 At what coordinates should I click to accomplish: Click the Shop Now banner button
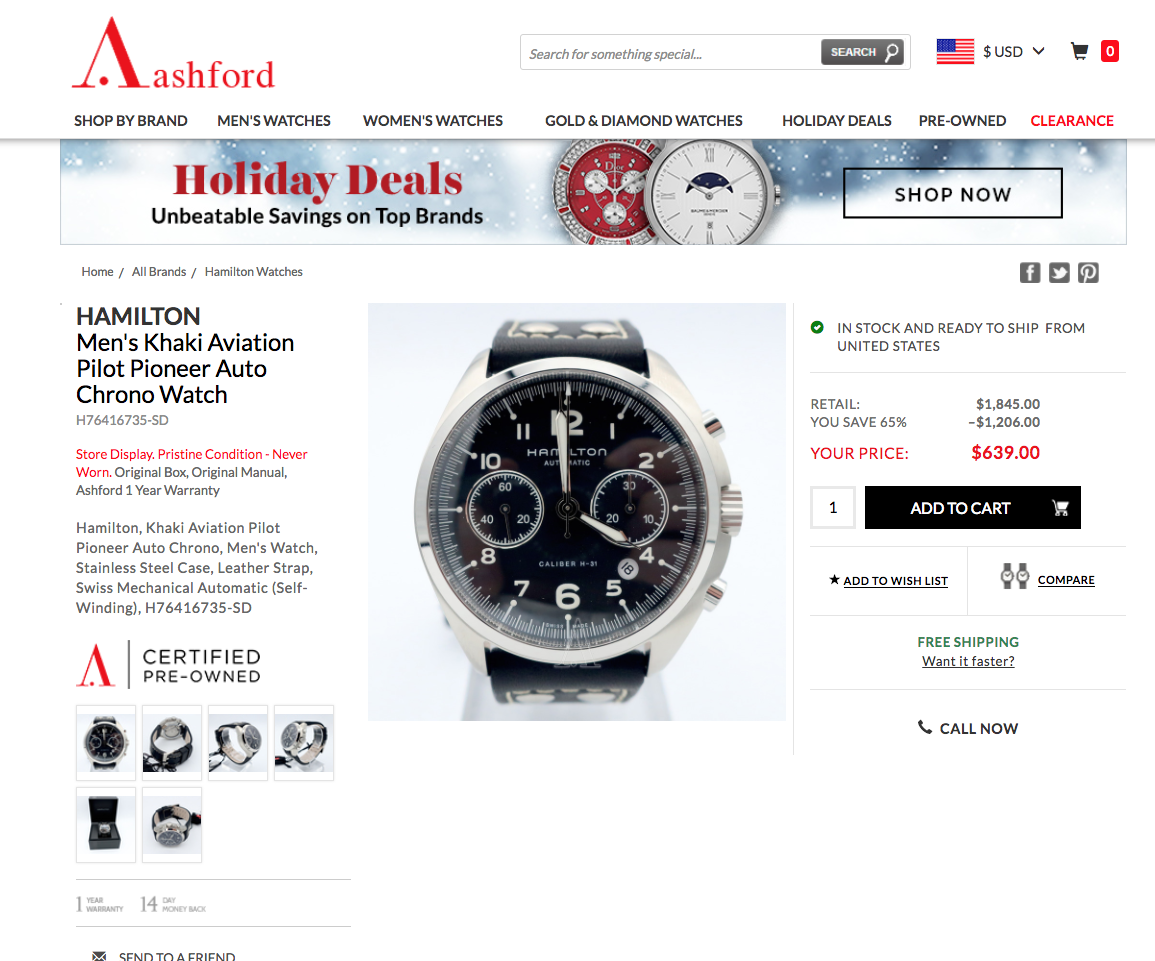[x=952, y=194]
